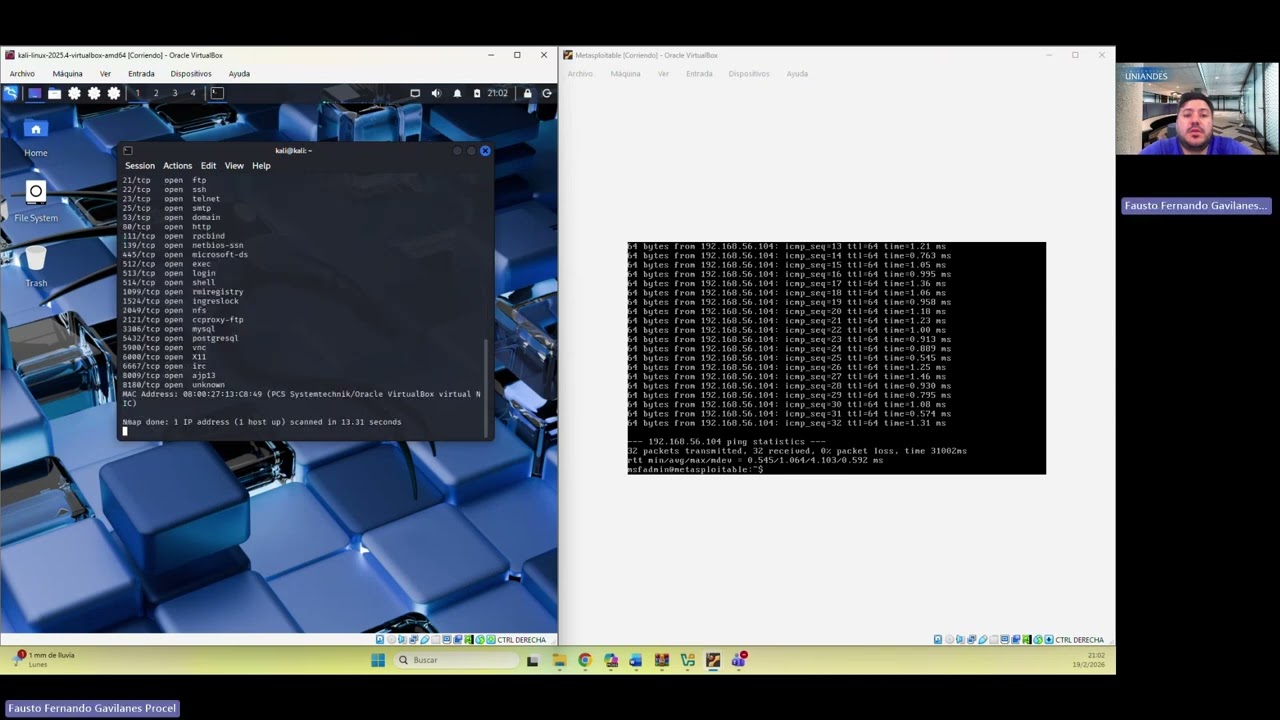Image resolution: width=1280 pixels, height=720 pixels.
Task: Click the '3306/tcp open mysql' line
Action: pyautogui.click(x=169, y=329)
